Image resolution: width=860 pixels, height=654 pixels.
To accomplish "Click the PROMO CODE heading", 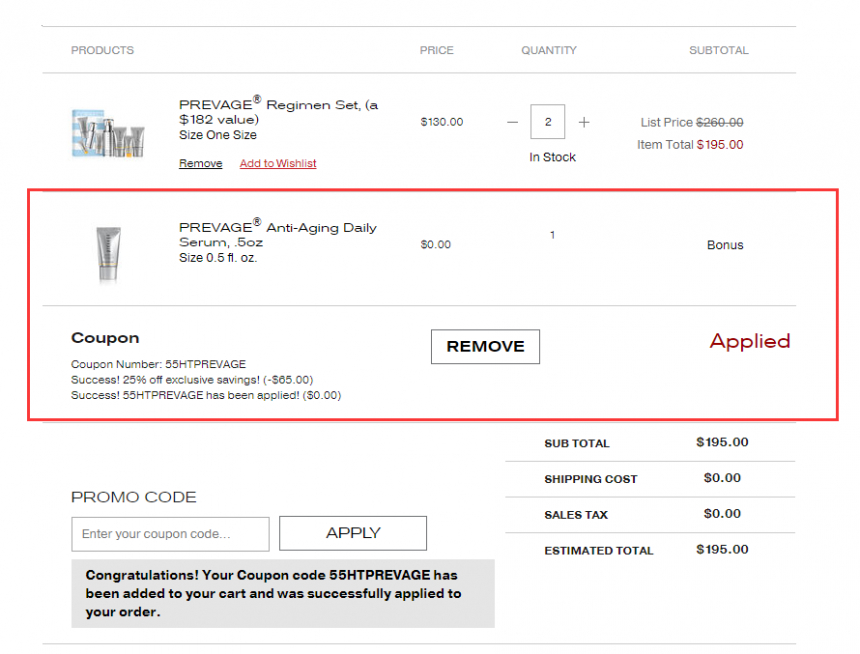I will [134, 497].
